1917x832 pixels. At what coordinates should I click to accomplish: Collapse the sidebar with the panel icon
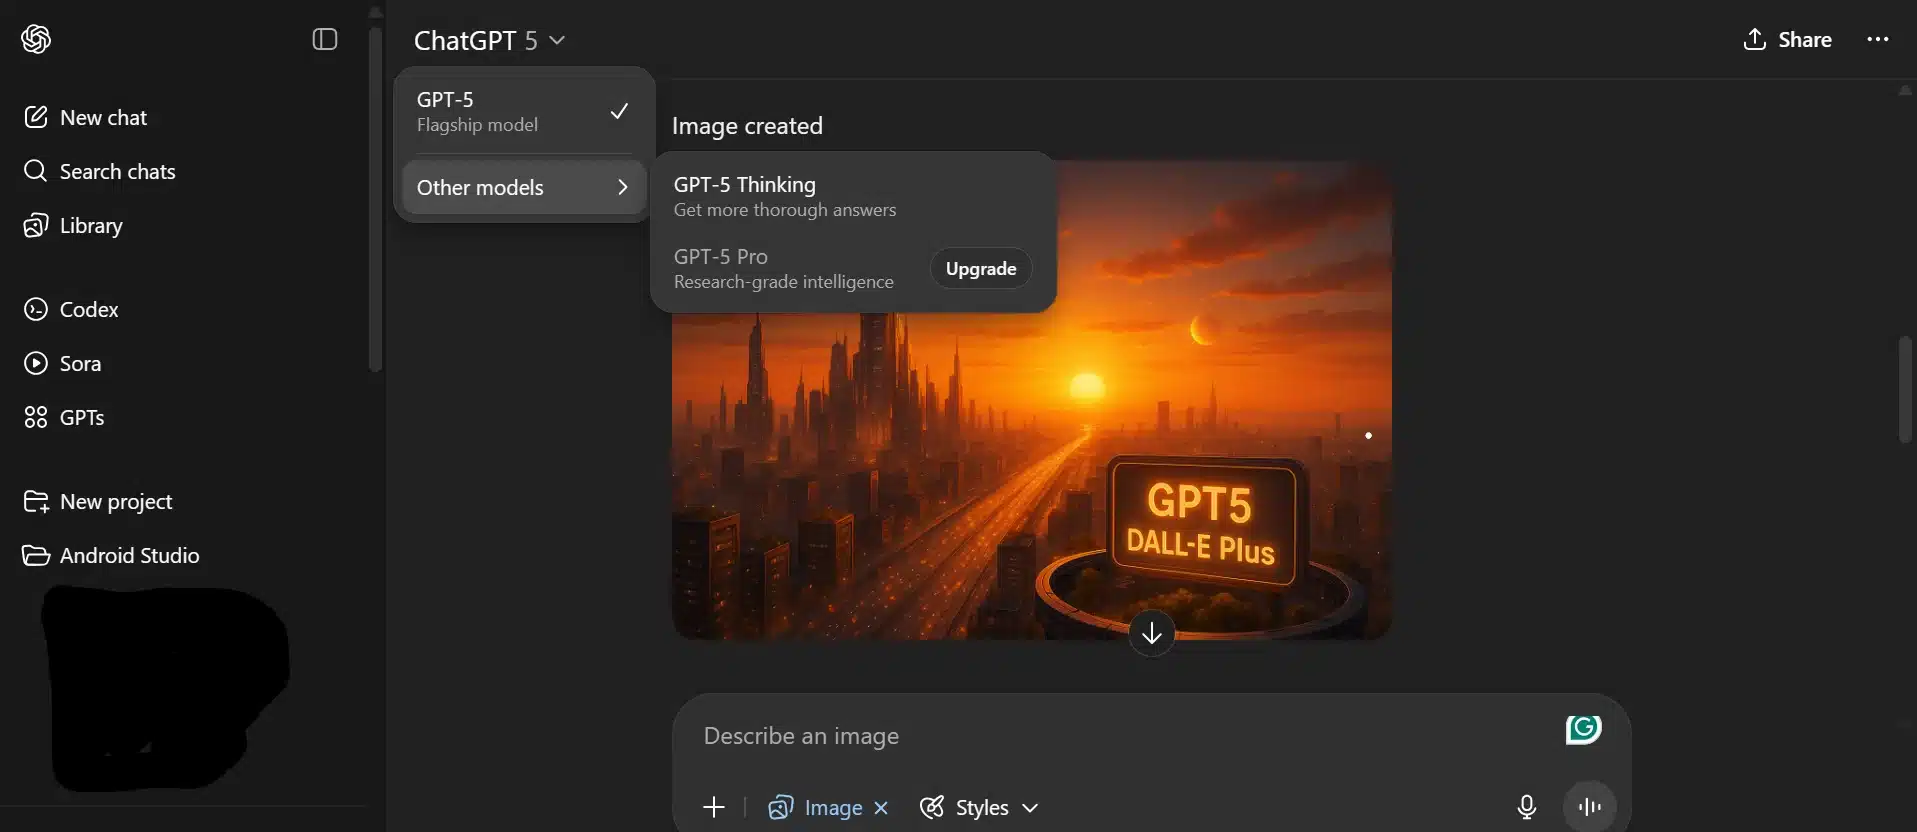325,39
